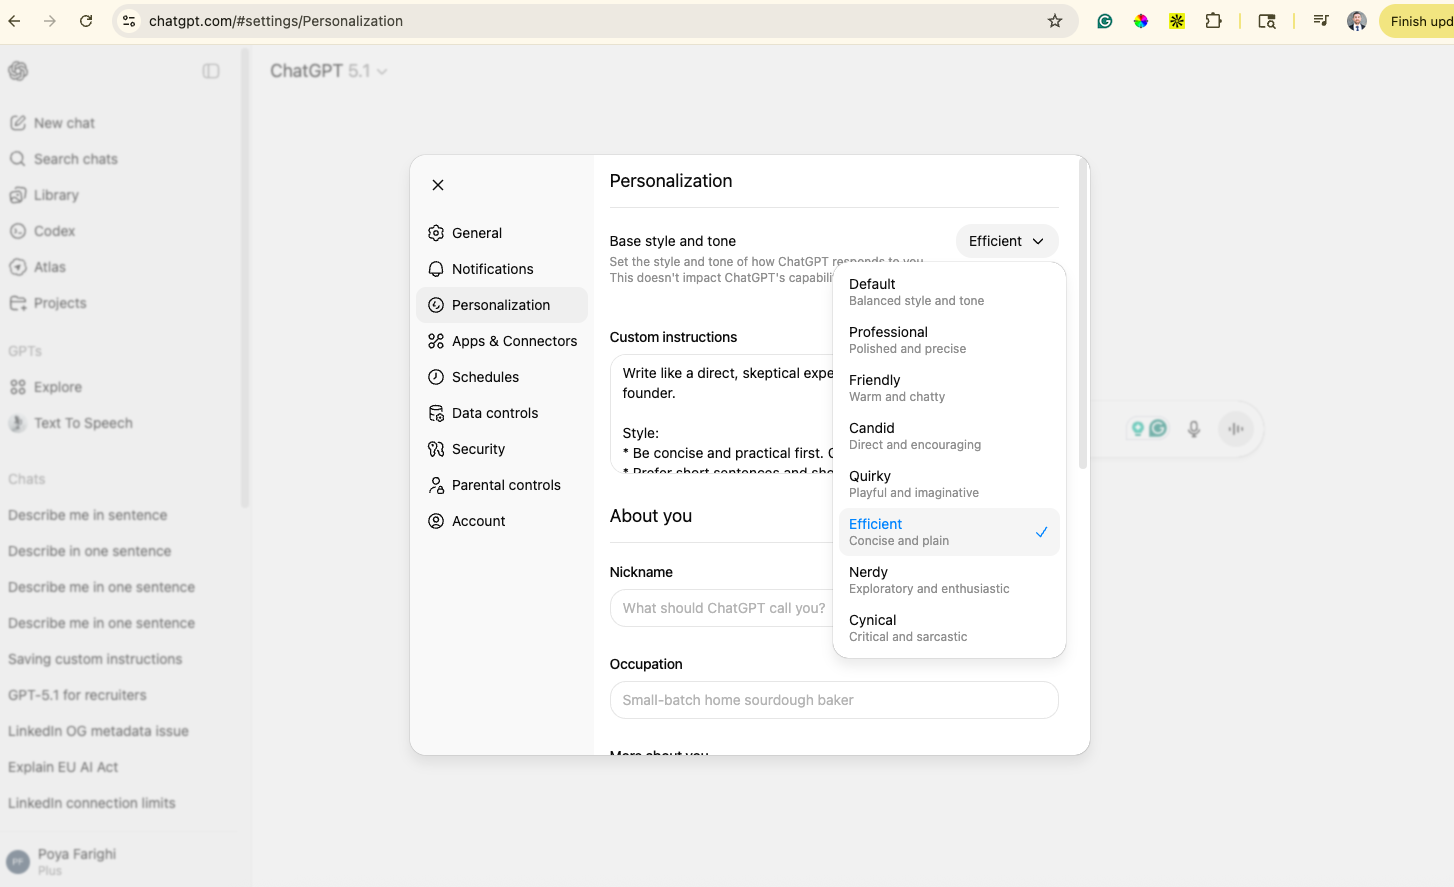The height and width of the screenshot is (887, 1454).
Task: Click the Nickname input field
Action: coord(722,608)
